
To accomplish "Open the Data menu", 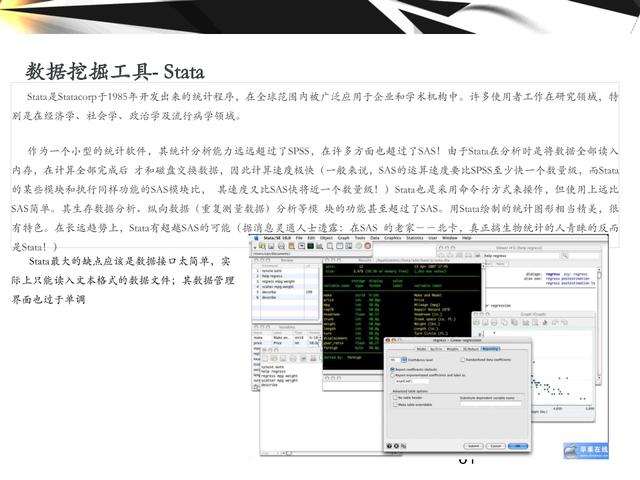I will pos(375,238).
